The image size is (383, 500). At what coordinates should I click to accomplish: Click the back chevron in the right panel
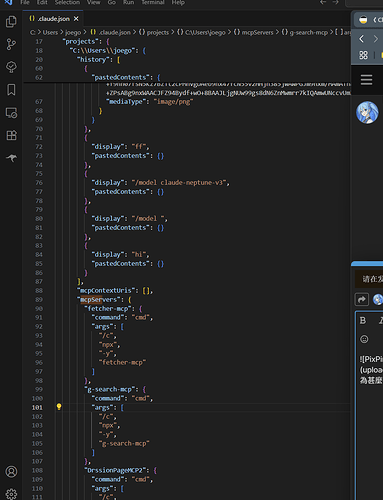362,39
